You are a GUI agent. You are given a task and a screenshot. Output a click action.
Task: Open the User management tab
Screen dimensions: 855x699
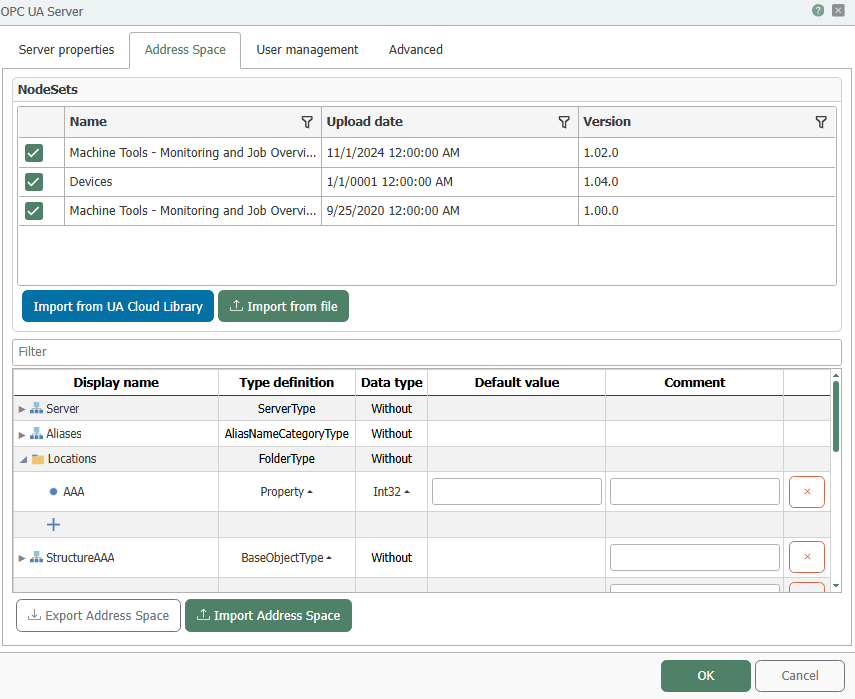(307, 50)
